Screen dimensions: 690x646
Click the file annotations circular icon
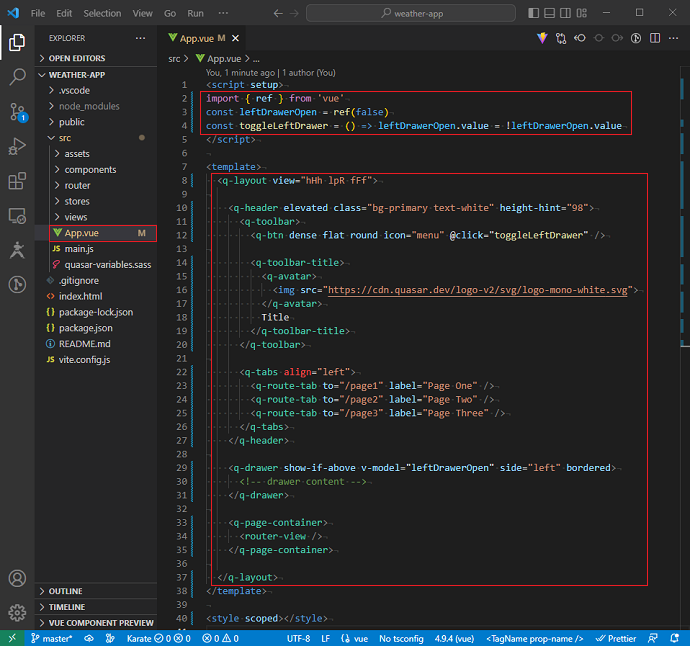[x=636, y=38]
